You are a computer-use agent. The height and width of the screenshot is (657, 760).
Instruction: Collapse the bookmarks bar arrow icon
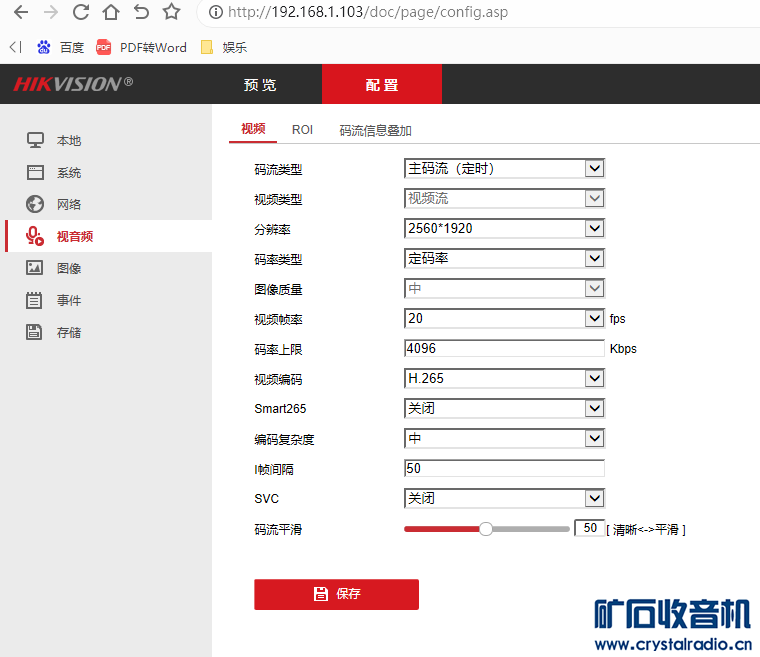[x=16, y=47]
